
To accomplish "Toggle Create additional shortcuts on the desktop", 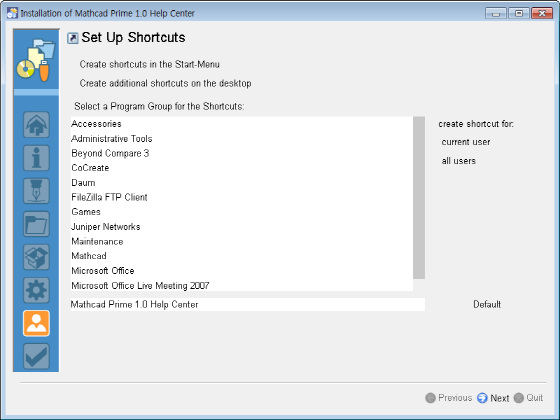I will (x=165, y=83).
